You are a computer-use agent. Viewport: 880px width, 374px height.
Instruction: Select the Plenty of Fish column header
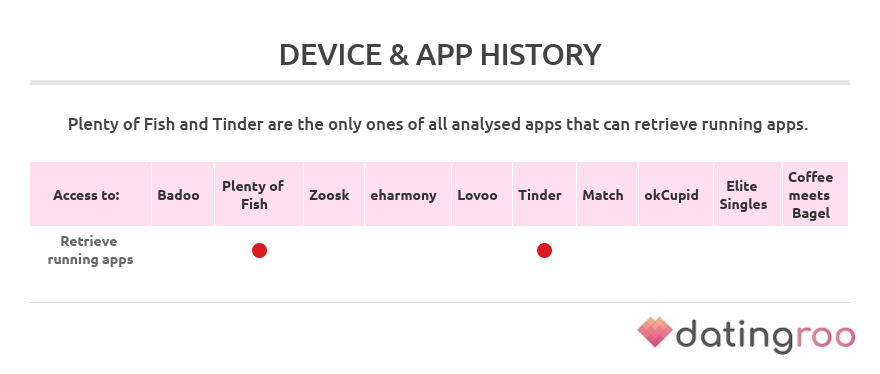click(259, 195)
